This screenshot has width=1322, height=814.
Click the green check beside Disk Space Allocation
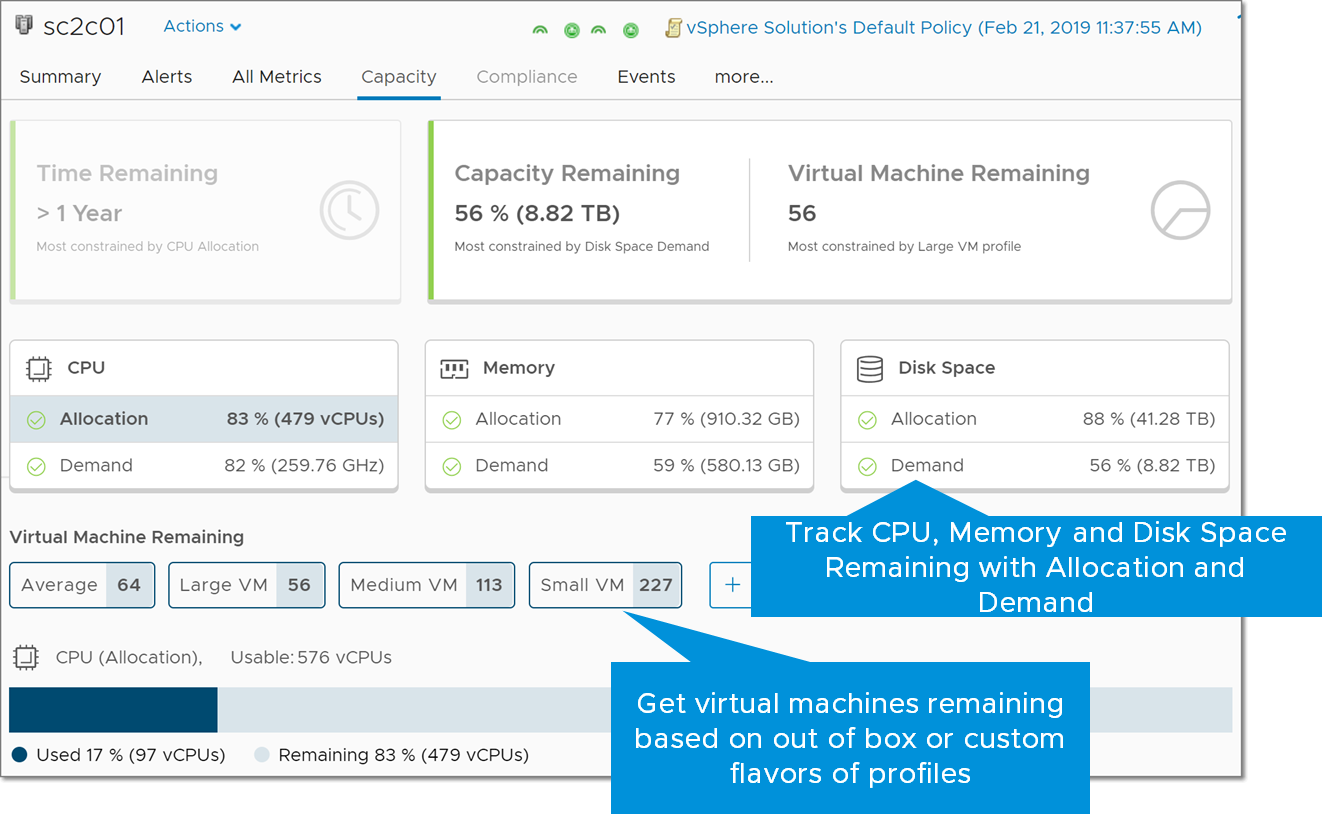coord(867,420)
